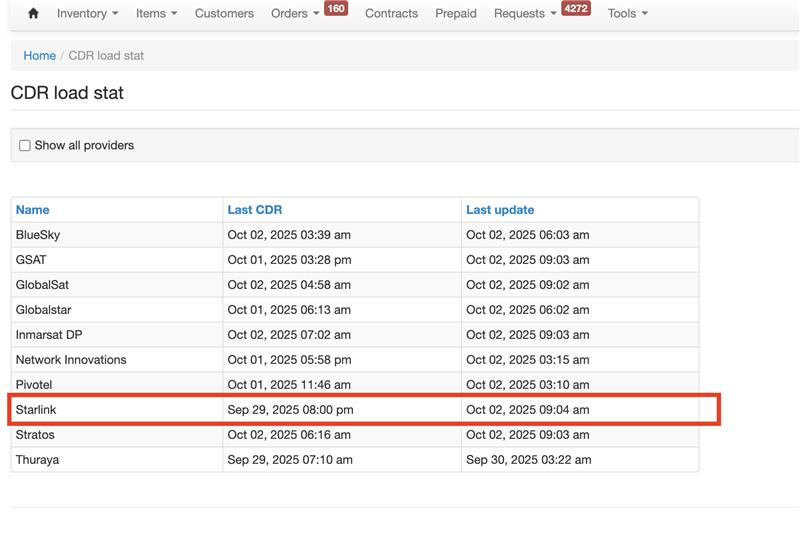Click Starlink's last CDR Sep 29 08:00 pm
The height and width of the screenshot is (554, 800).
pyautogui.click(x=290, y=410)
